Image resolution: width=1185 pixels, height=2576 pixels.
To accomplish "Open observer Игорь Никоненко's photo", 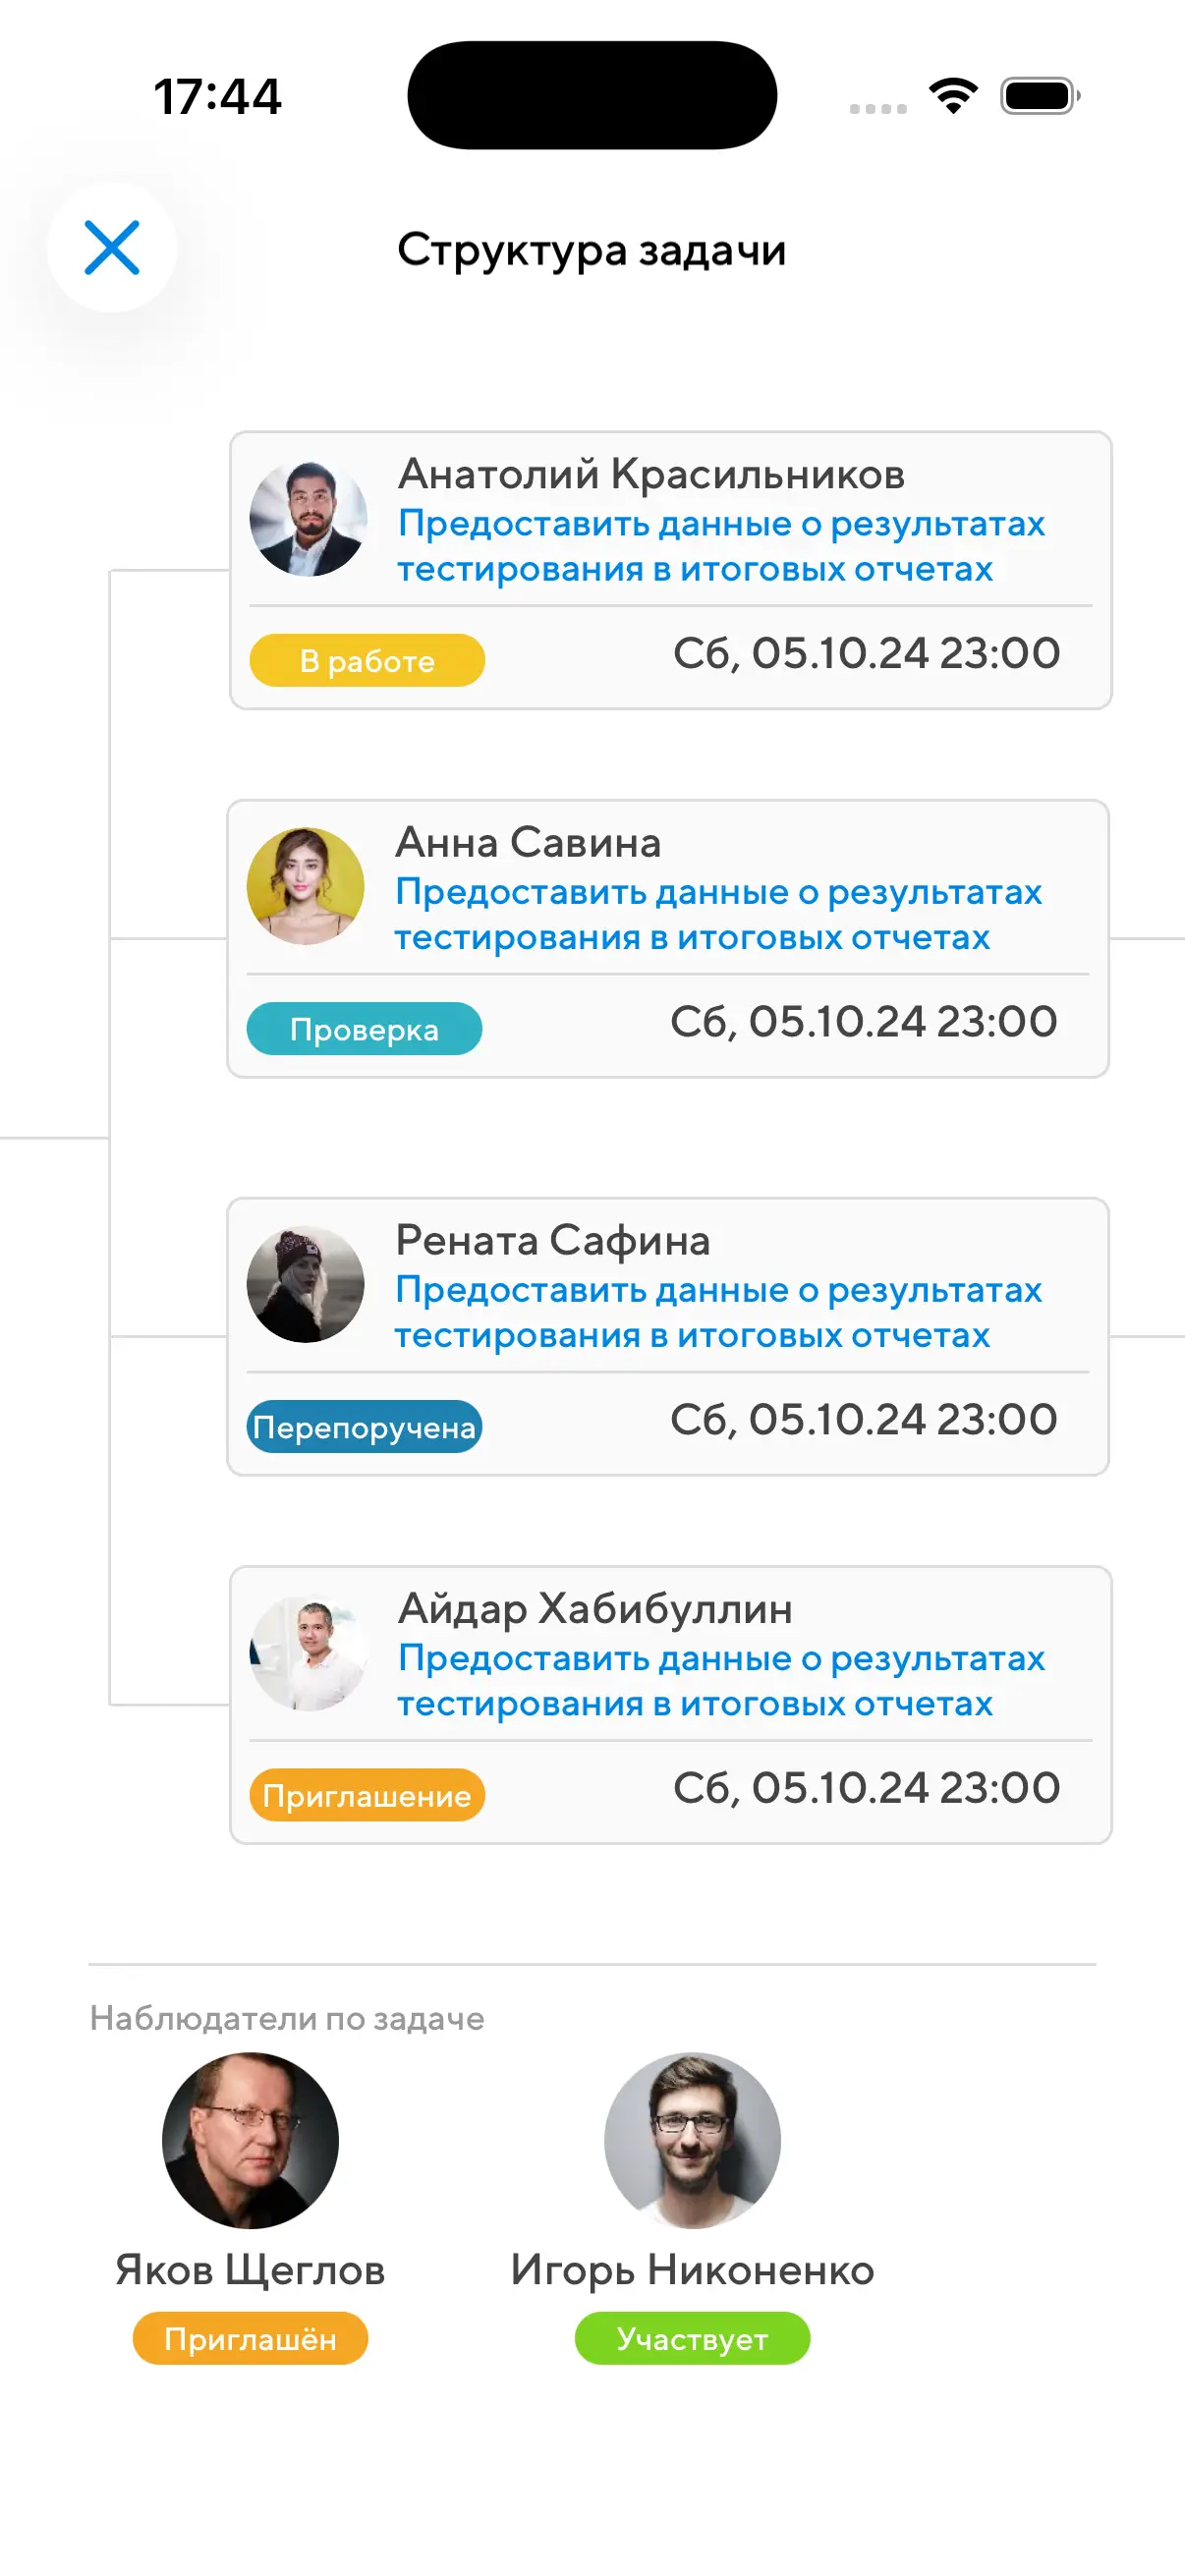I will [x=692, y=2140].
